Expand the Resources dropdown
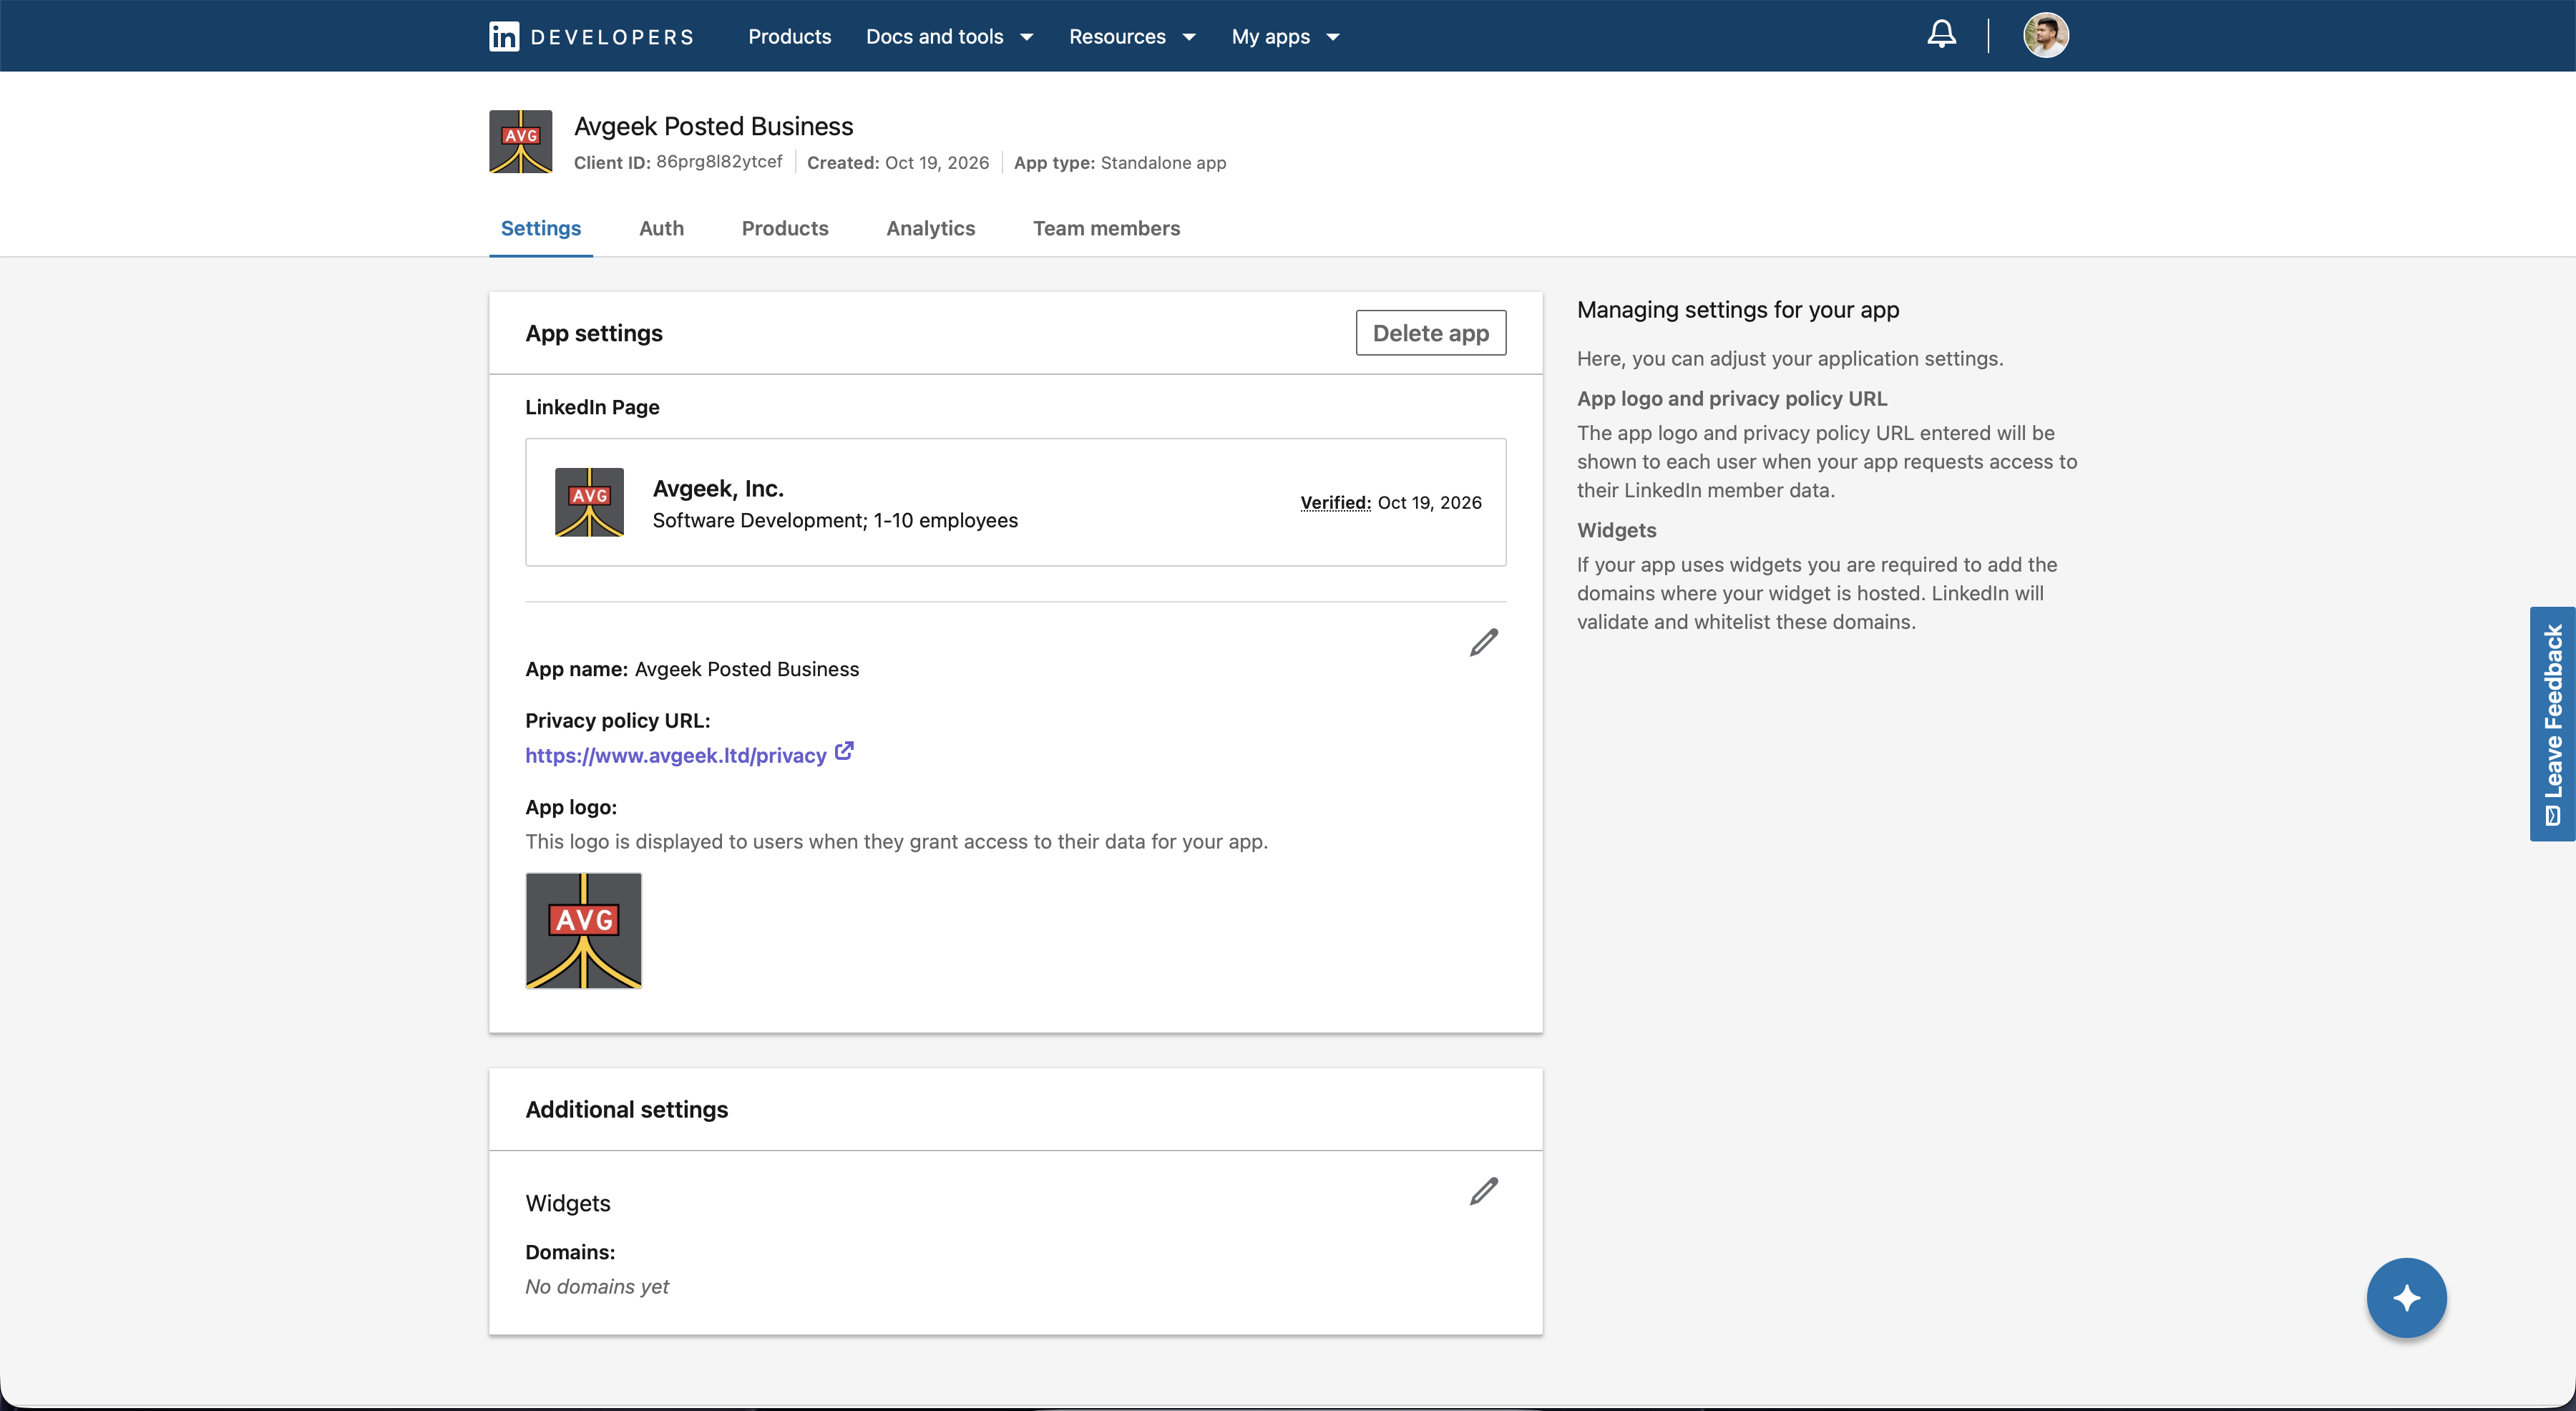 (1132, 37)
